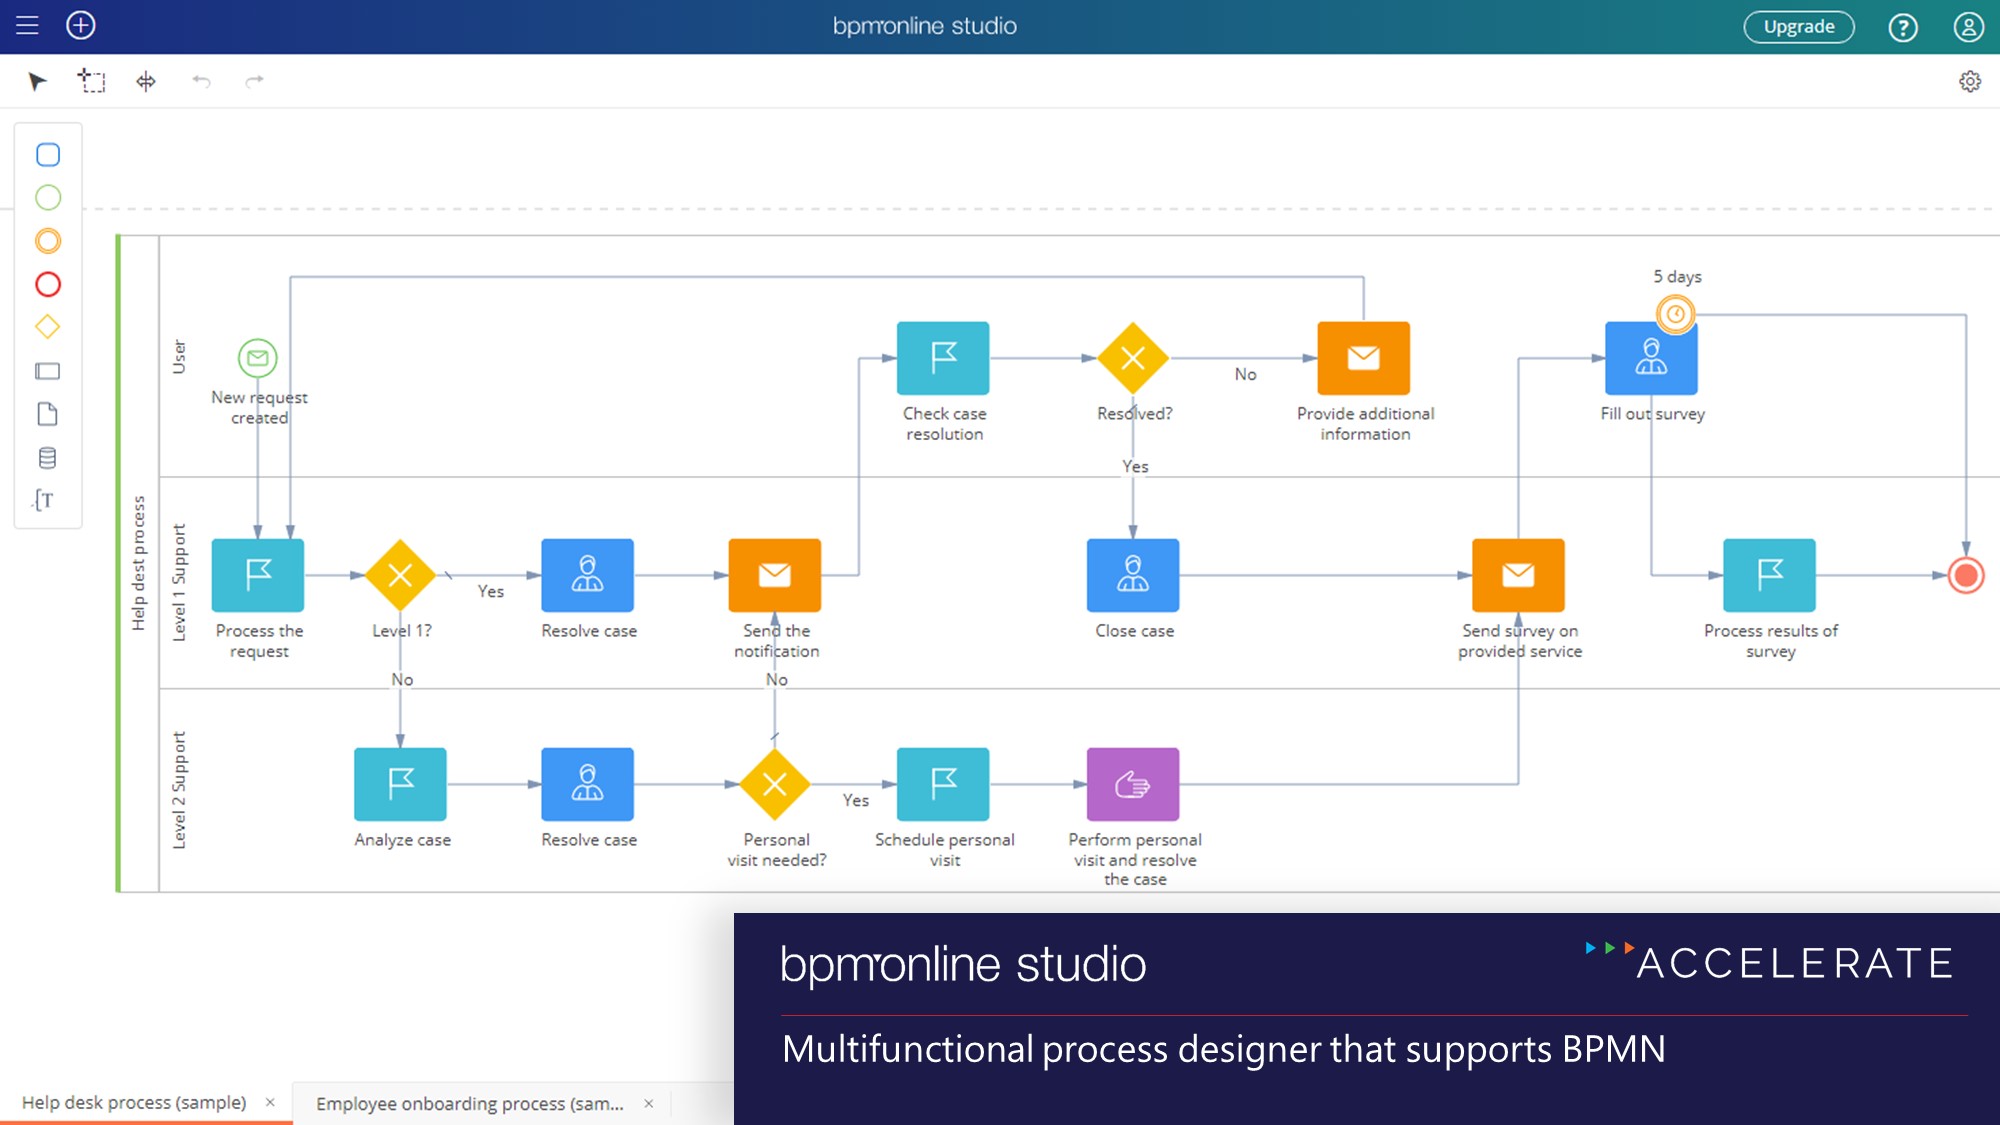Activate the space move tool

click(x=146, y=81)
